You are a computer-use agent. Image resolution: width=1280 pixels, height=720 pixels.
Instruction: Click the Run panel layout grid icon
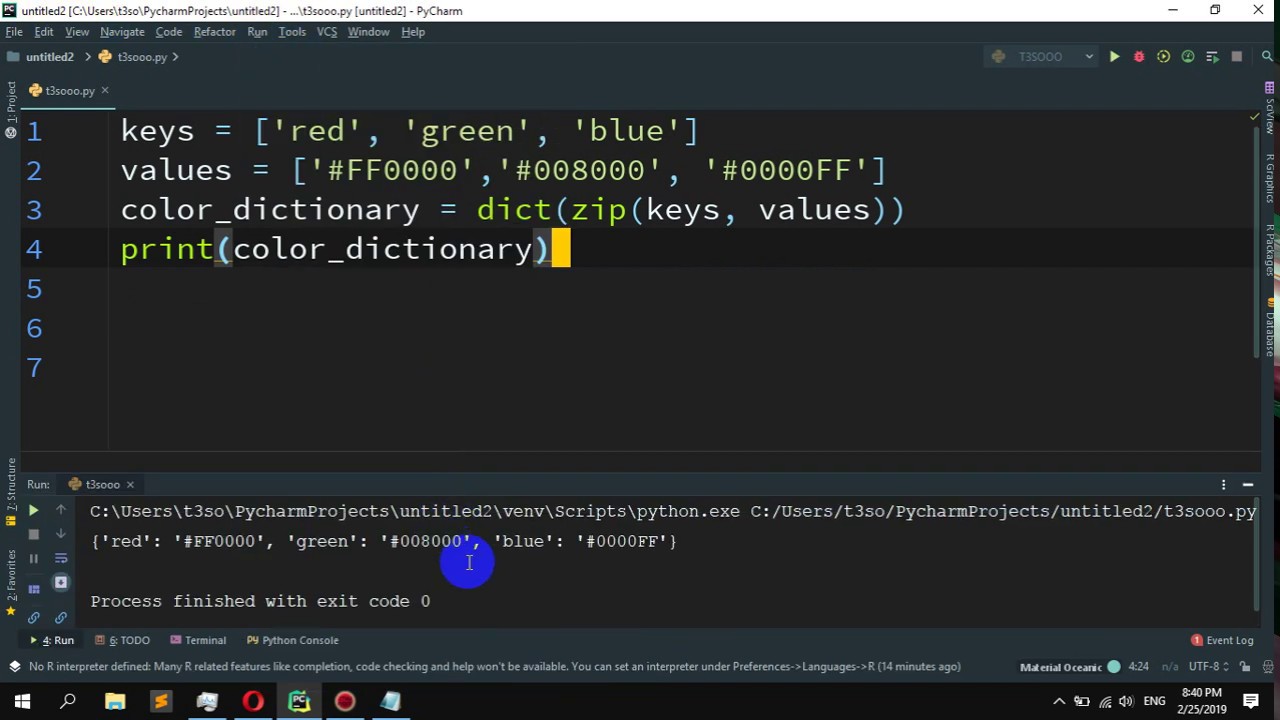pos(33,589)
